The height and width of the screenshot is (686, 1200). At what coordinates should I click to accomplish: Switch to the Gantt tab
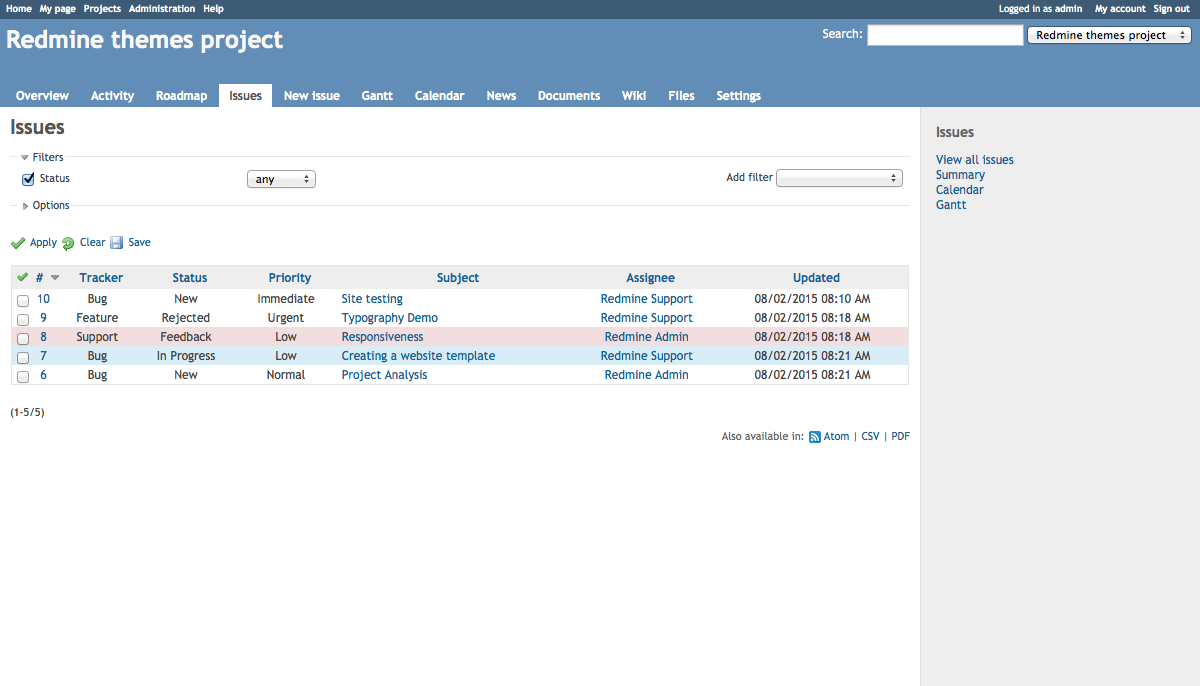click(x=377, y=96)
